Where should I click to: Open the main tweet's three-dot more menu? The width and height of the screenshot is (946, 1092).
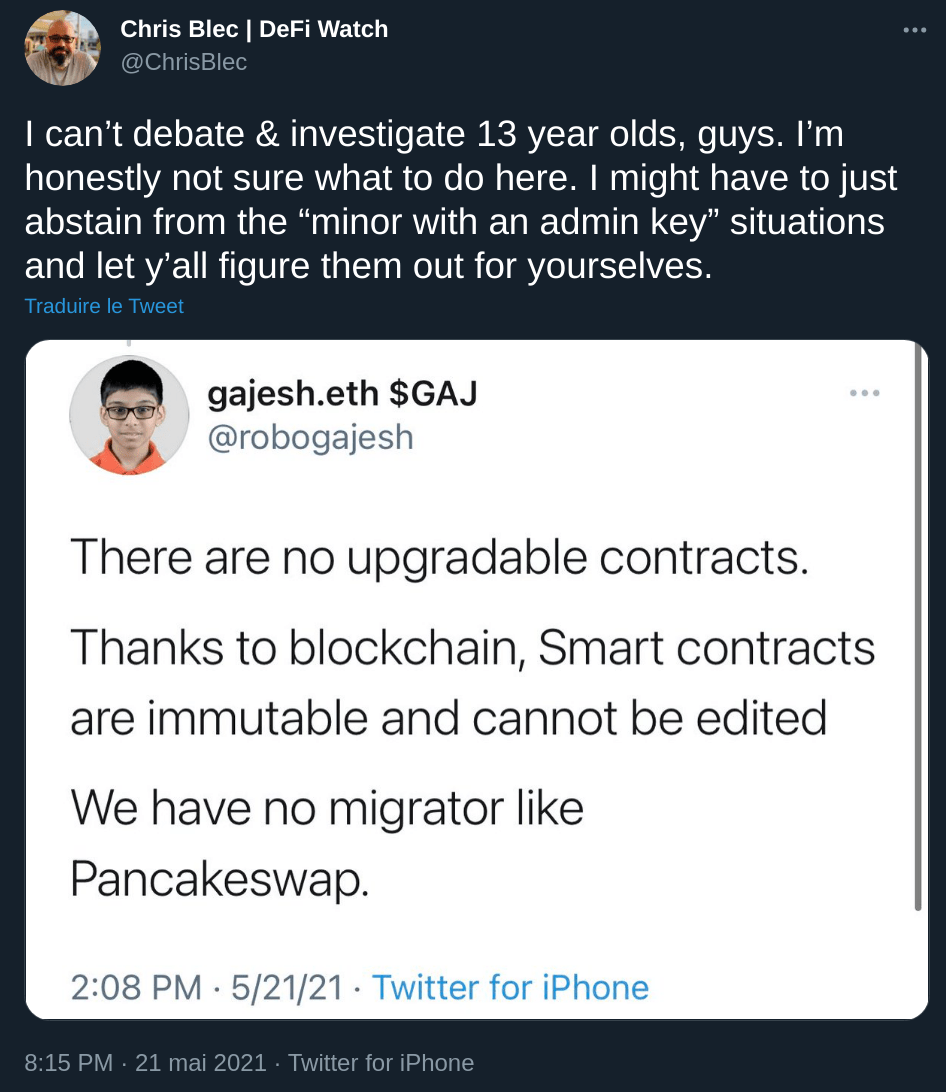pyautogui.click(x=914, y=30)
